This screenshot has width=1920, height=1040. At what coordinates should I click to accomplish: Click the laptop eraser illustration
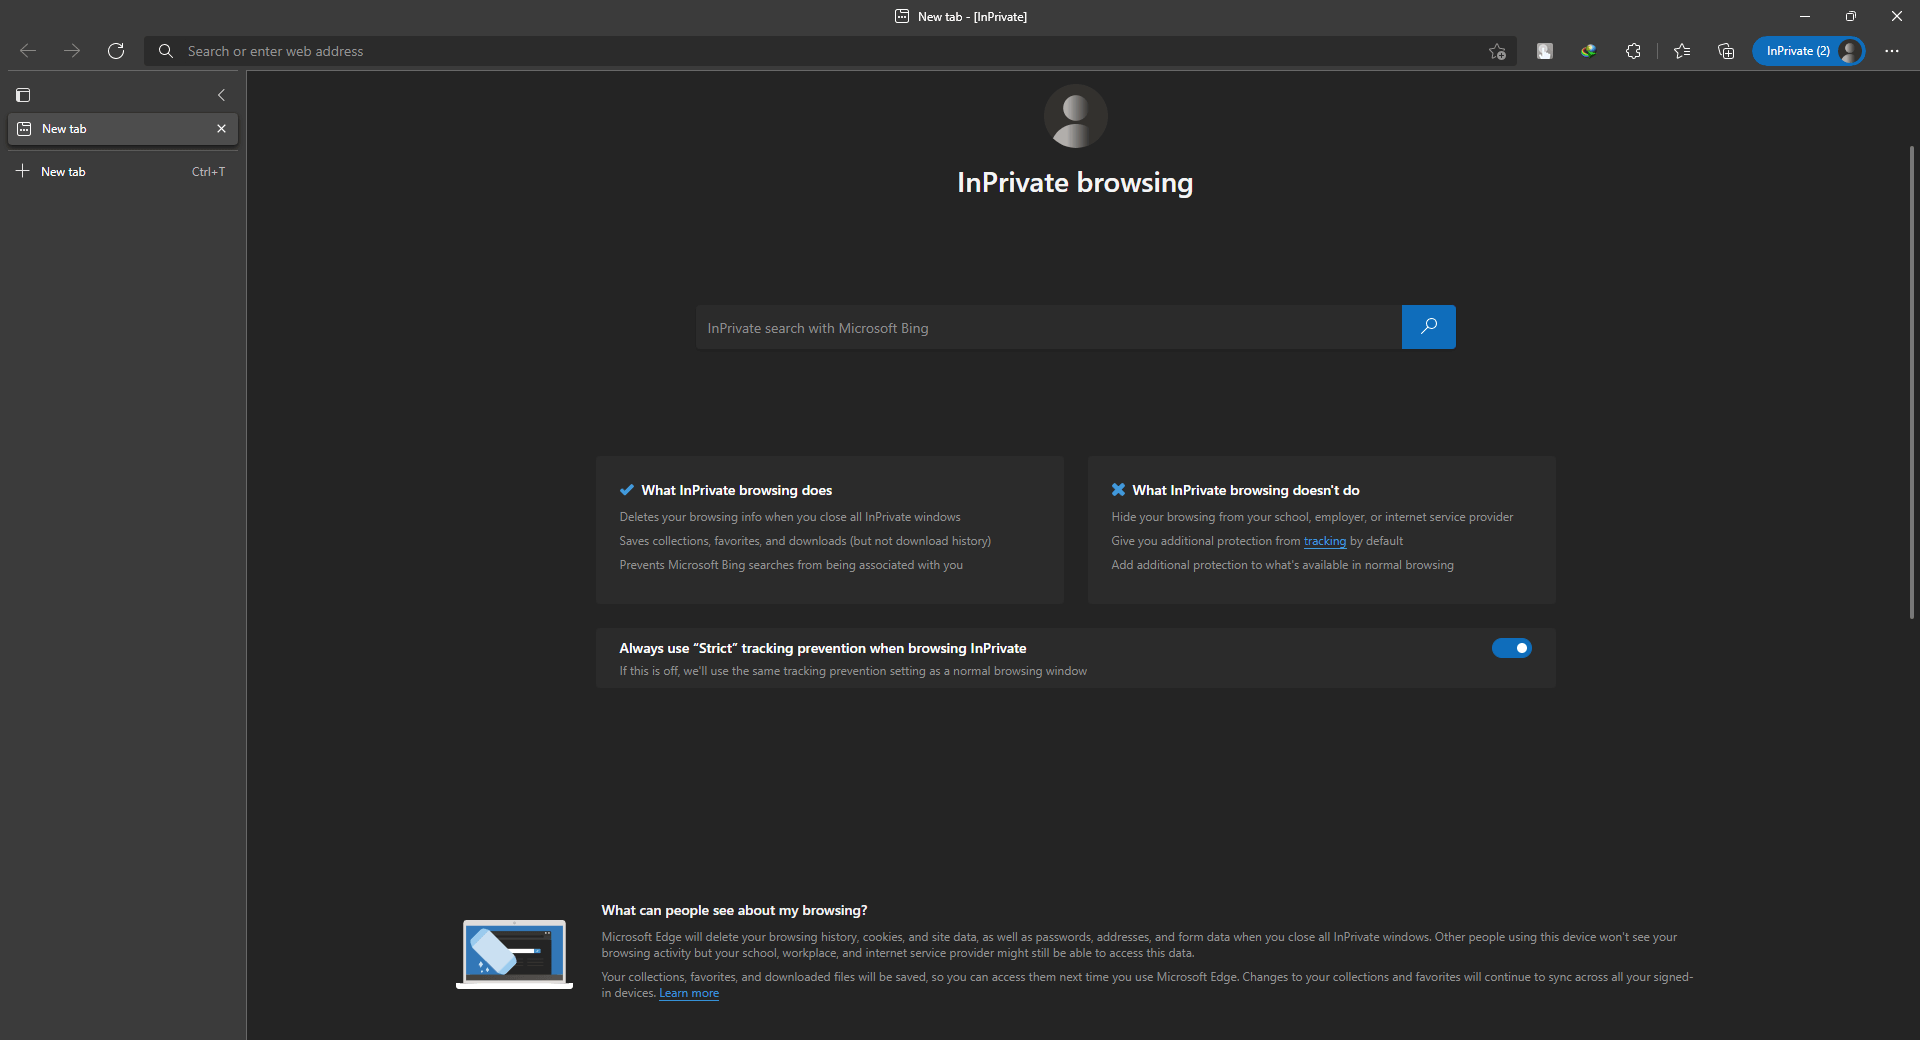tap(514, 954)
